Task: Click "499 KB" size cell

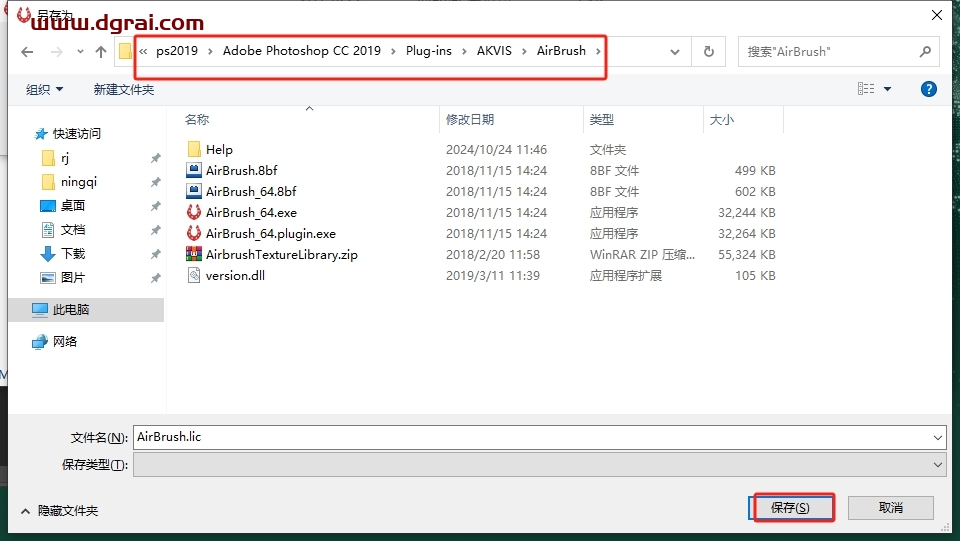Action: tap(755, 171)
